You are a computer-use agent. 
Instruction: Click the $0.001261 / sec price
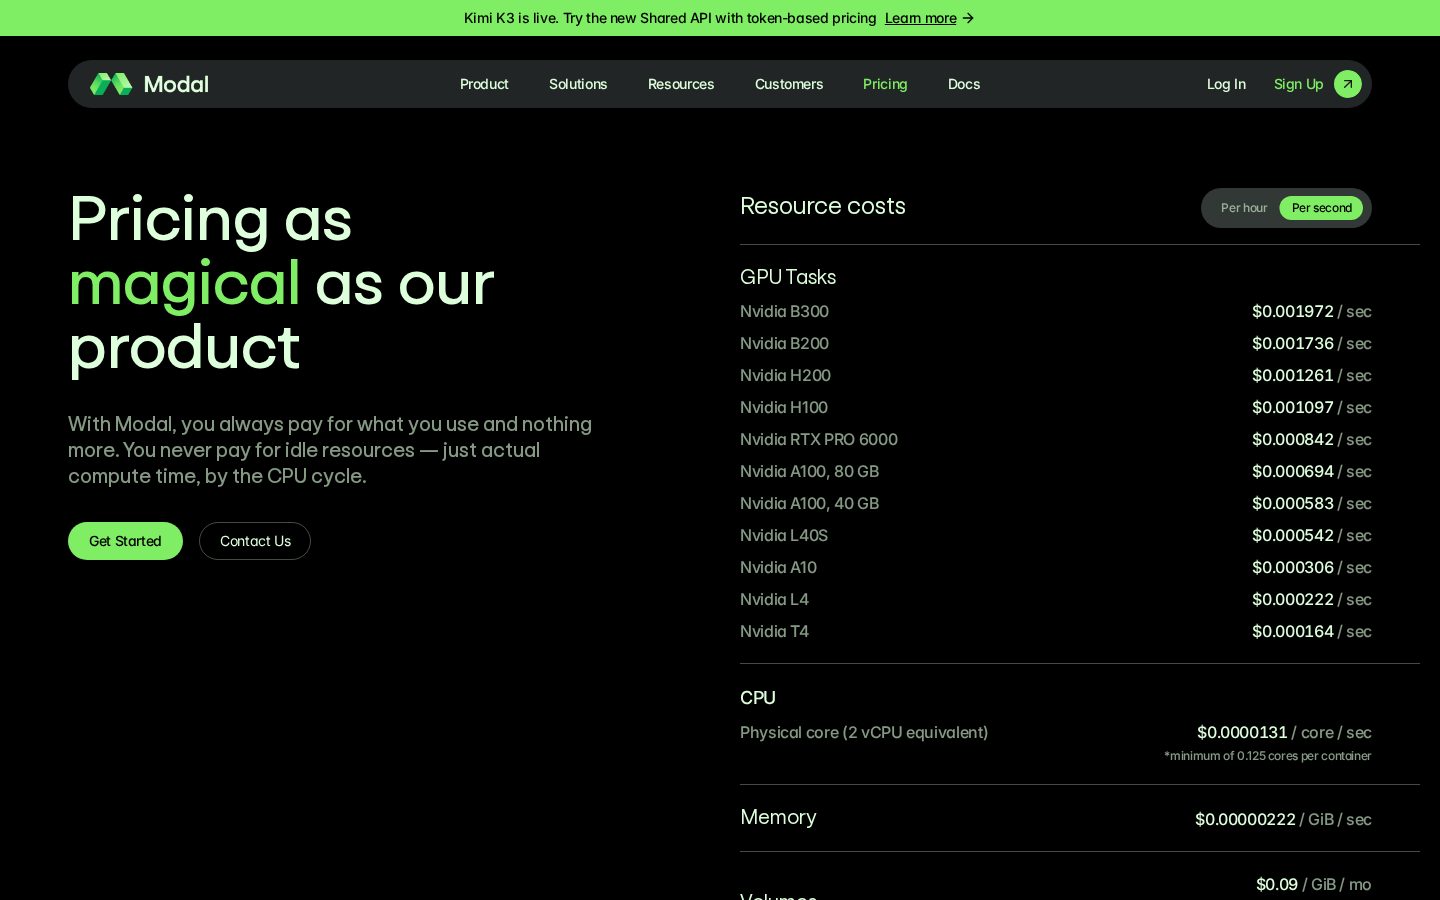(1311, 375)
